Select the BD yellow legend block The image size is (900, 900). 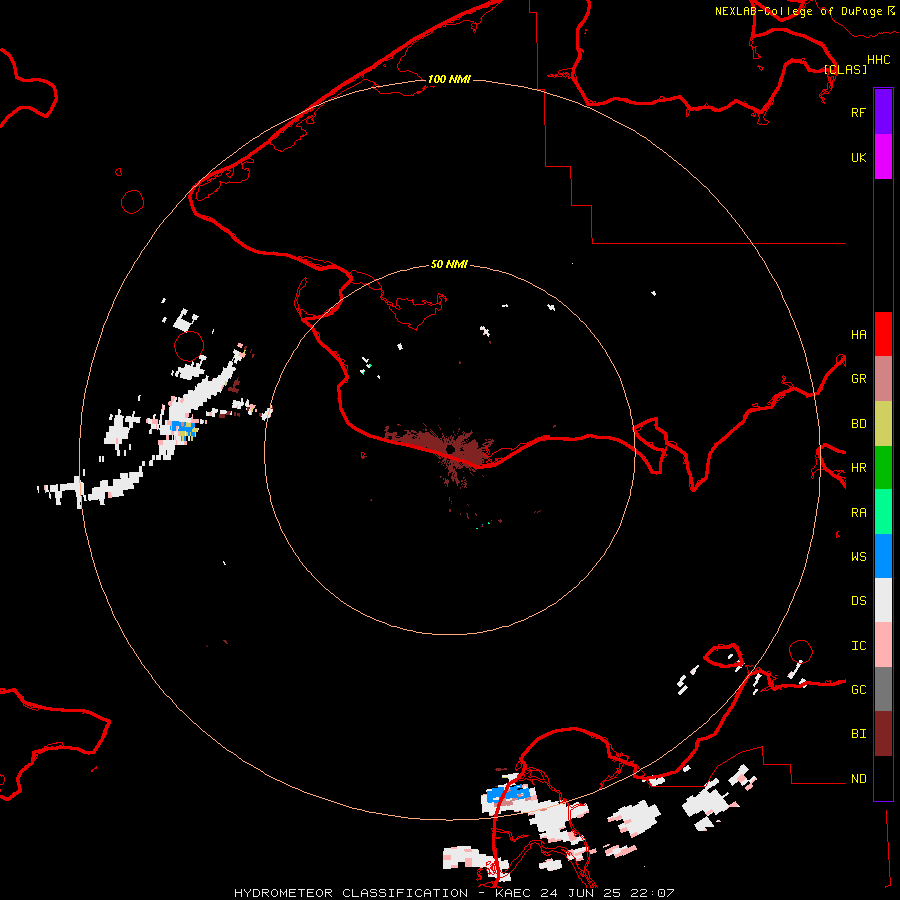click(x=883, y=424)
